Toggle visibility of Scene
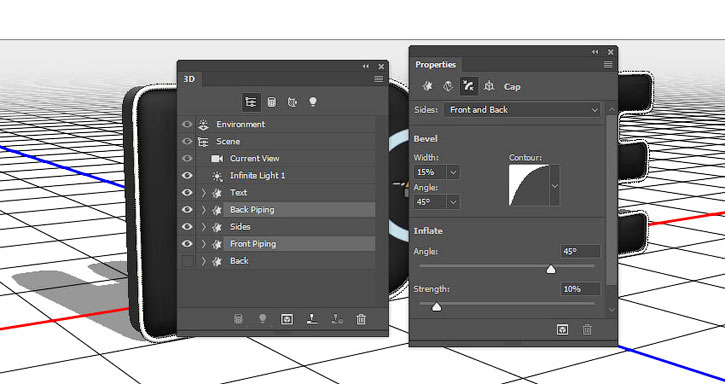Screen dimensions: 725x384 [187, 141]
